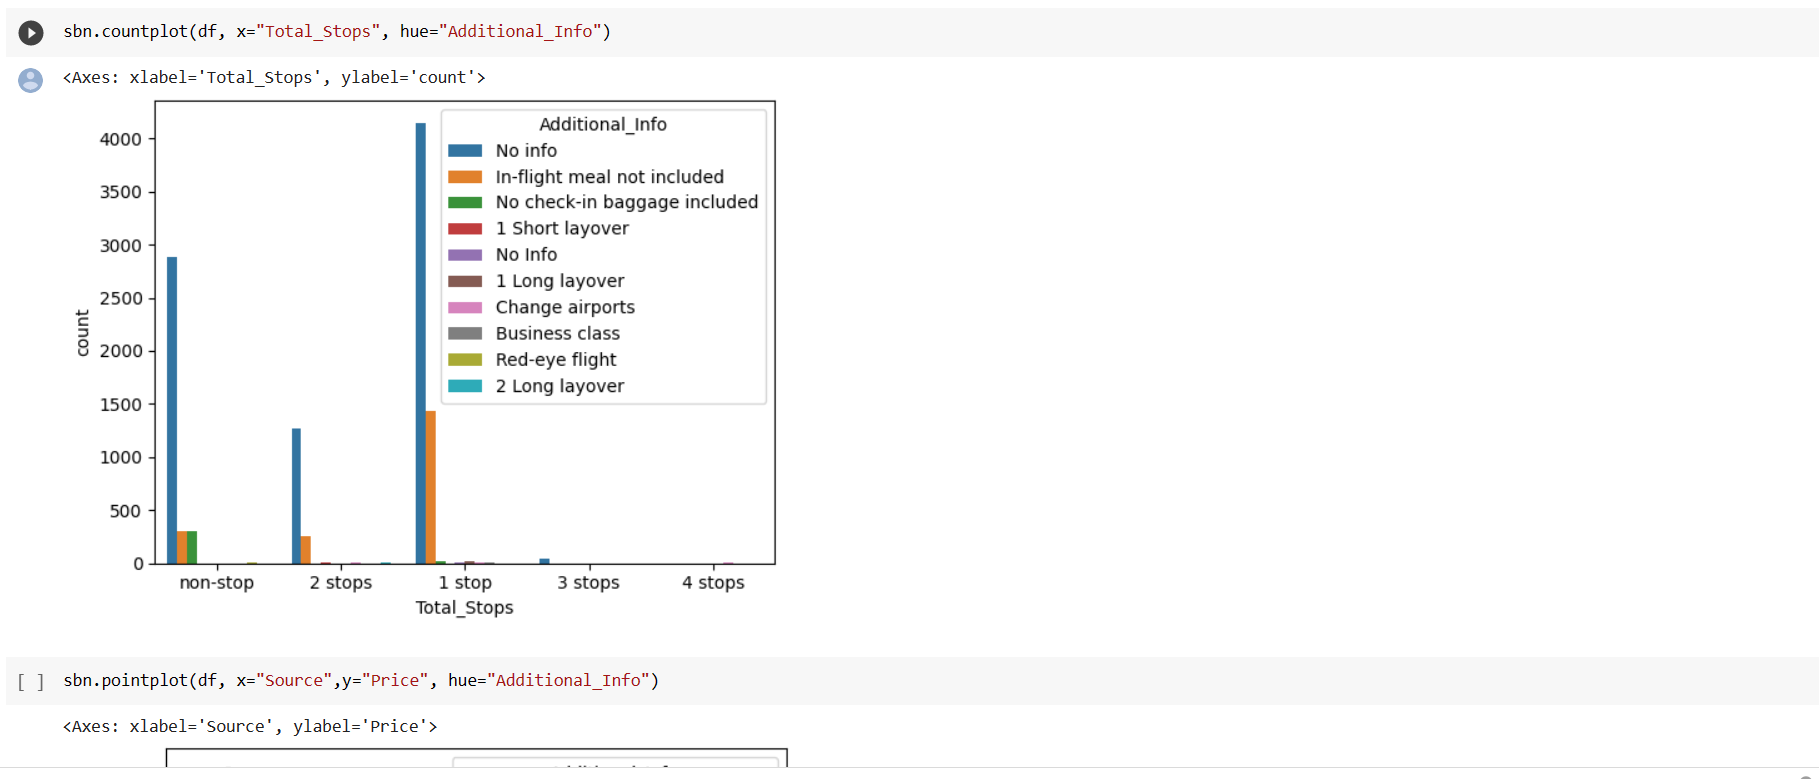Viewport: 1819px width, 779px height.
Task: Click 'Change airports' legend label
Action: (565, 307)
